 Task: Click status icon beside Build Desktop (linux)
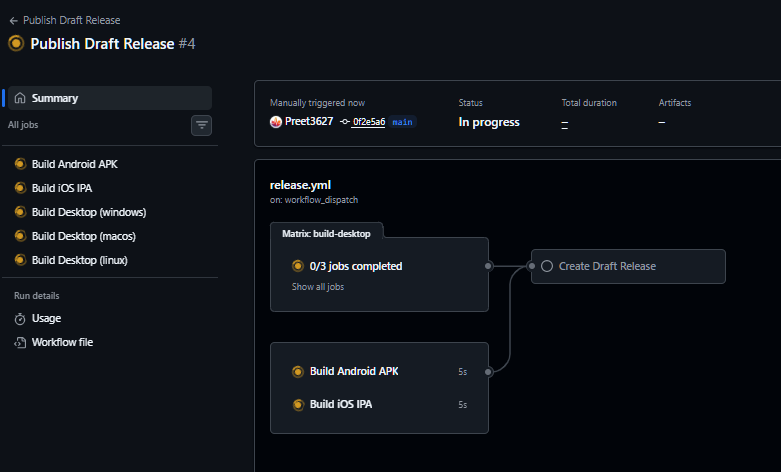pyautogui.click(x=20, y=260)
